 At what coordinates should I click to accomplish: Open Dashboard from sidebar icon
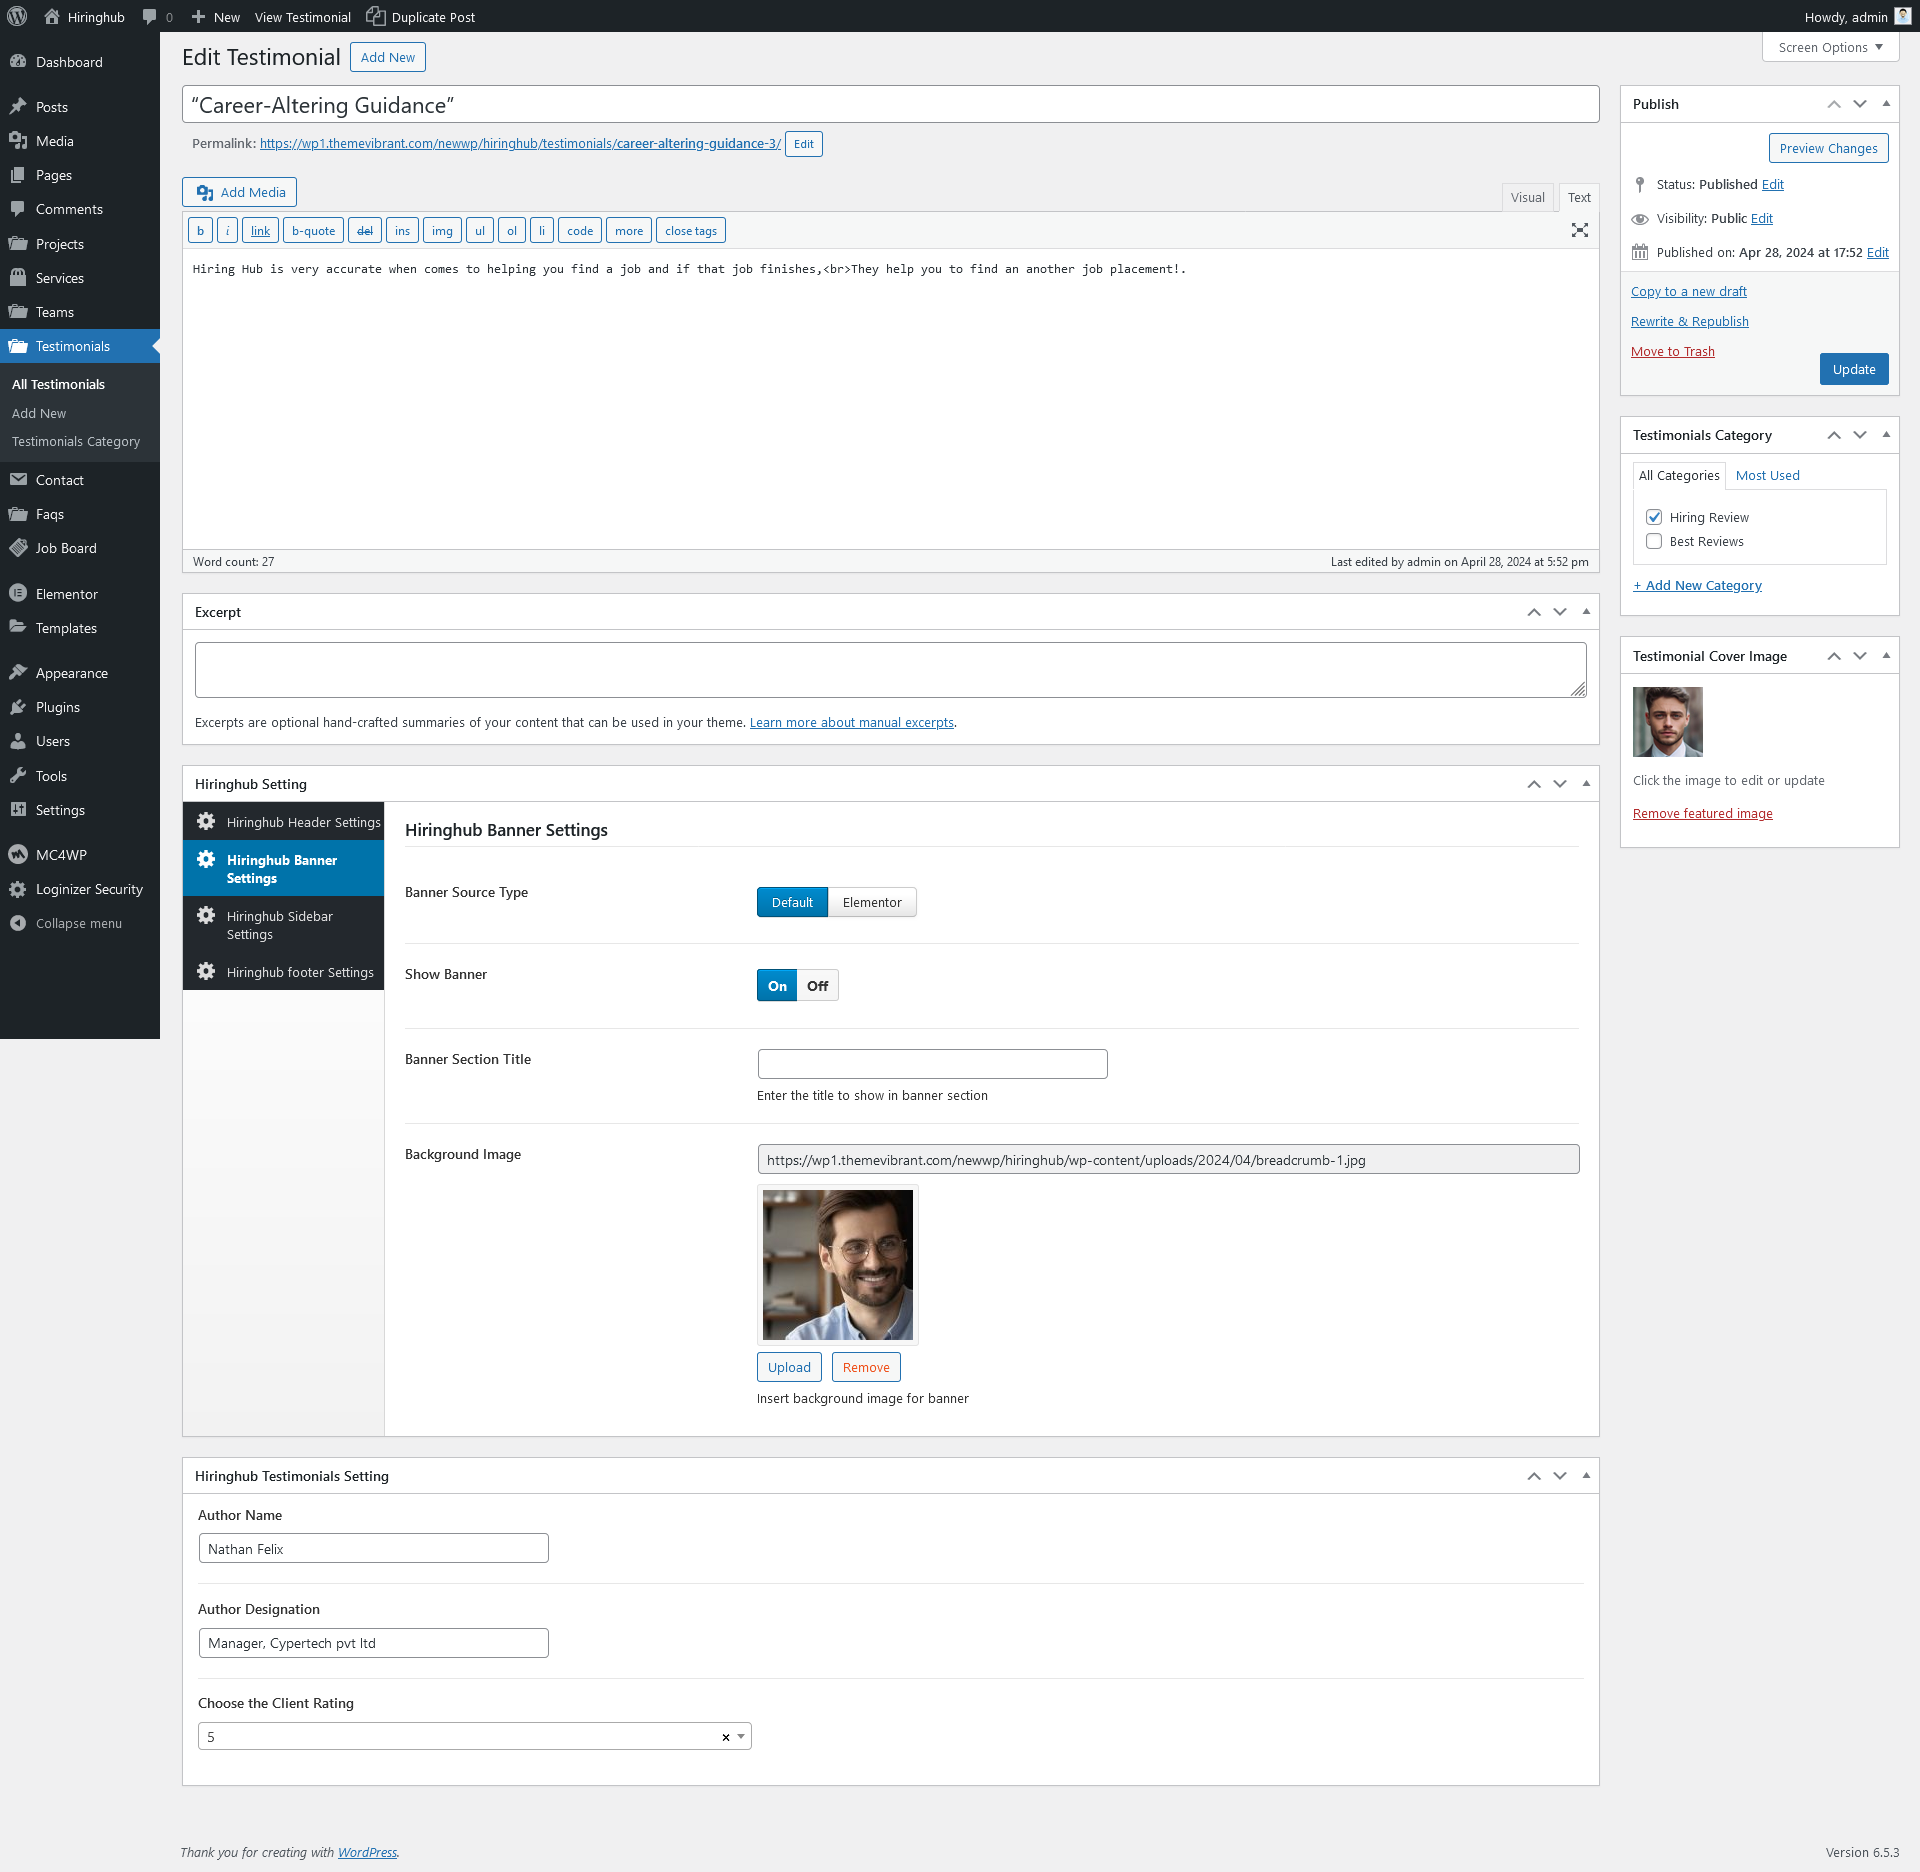[x=18, y=62]
